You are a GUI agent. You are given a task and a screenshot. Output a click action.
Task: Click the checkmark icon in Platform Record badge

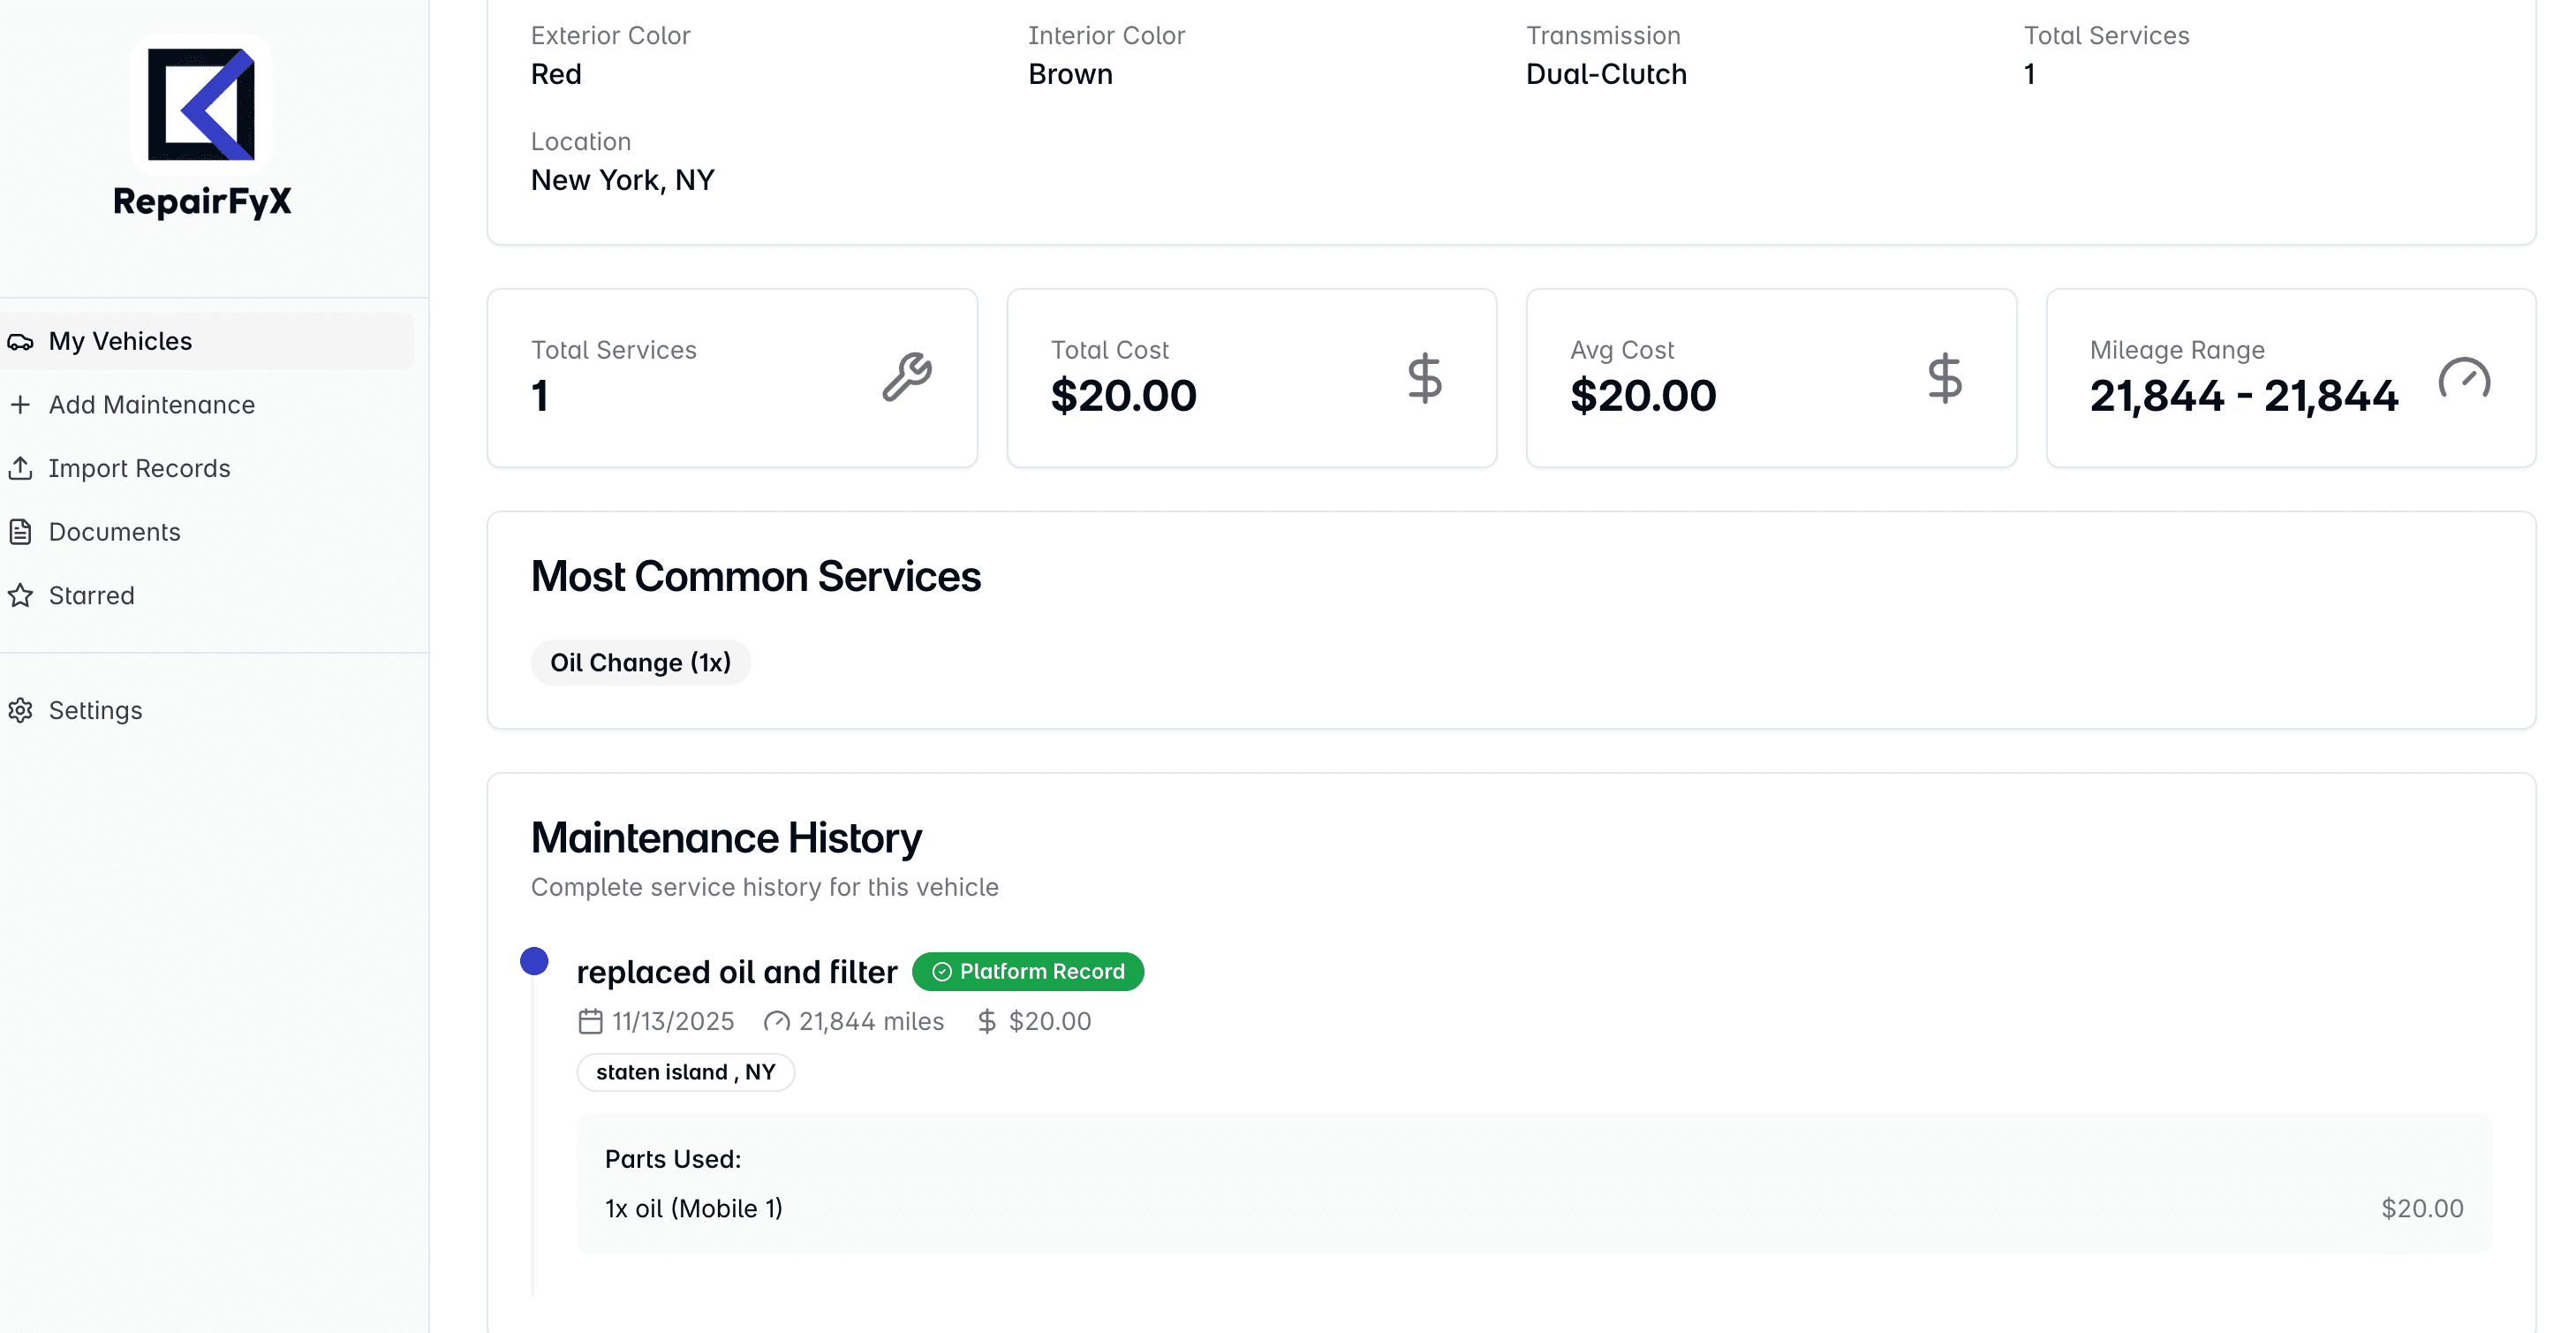tap(942, 972)
